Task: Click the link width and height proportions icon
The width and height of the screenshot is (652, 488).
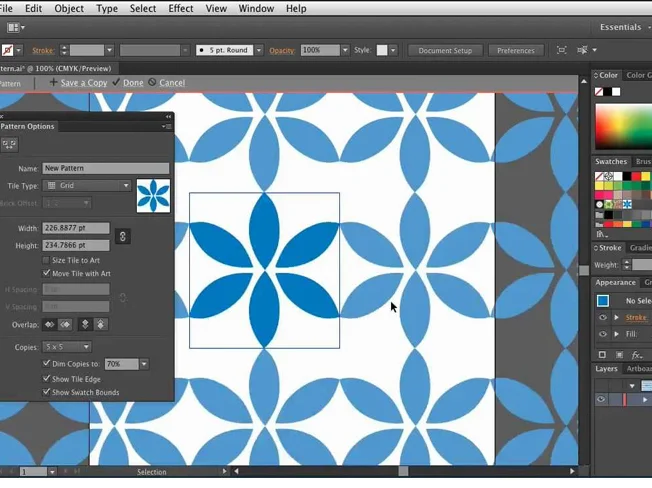Action: [122, 236]
